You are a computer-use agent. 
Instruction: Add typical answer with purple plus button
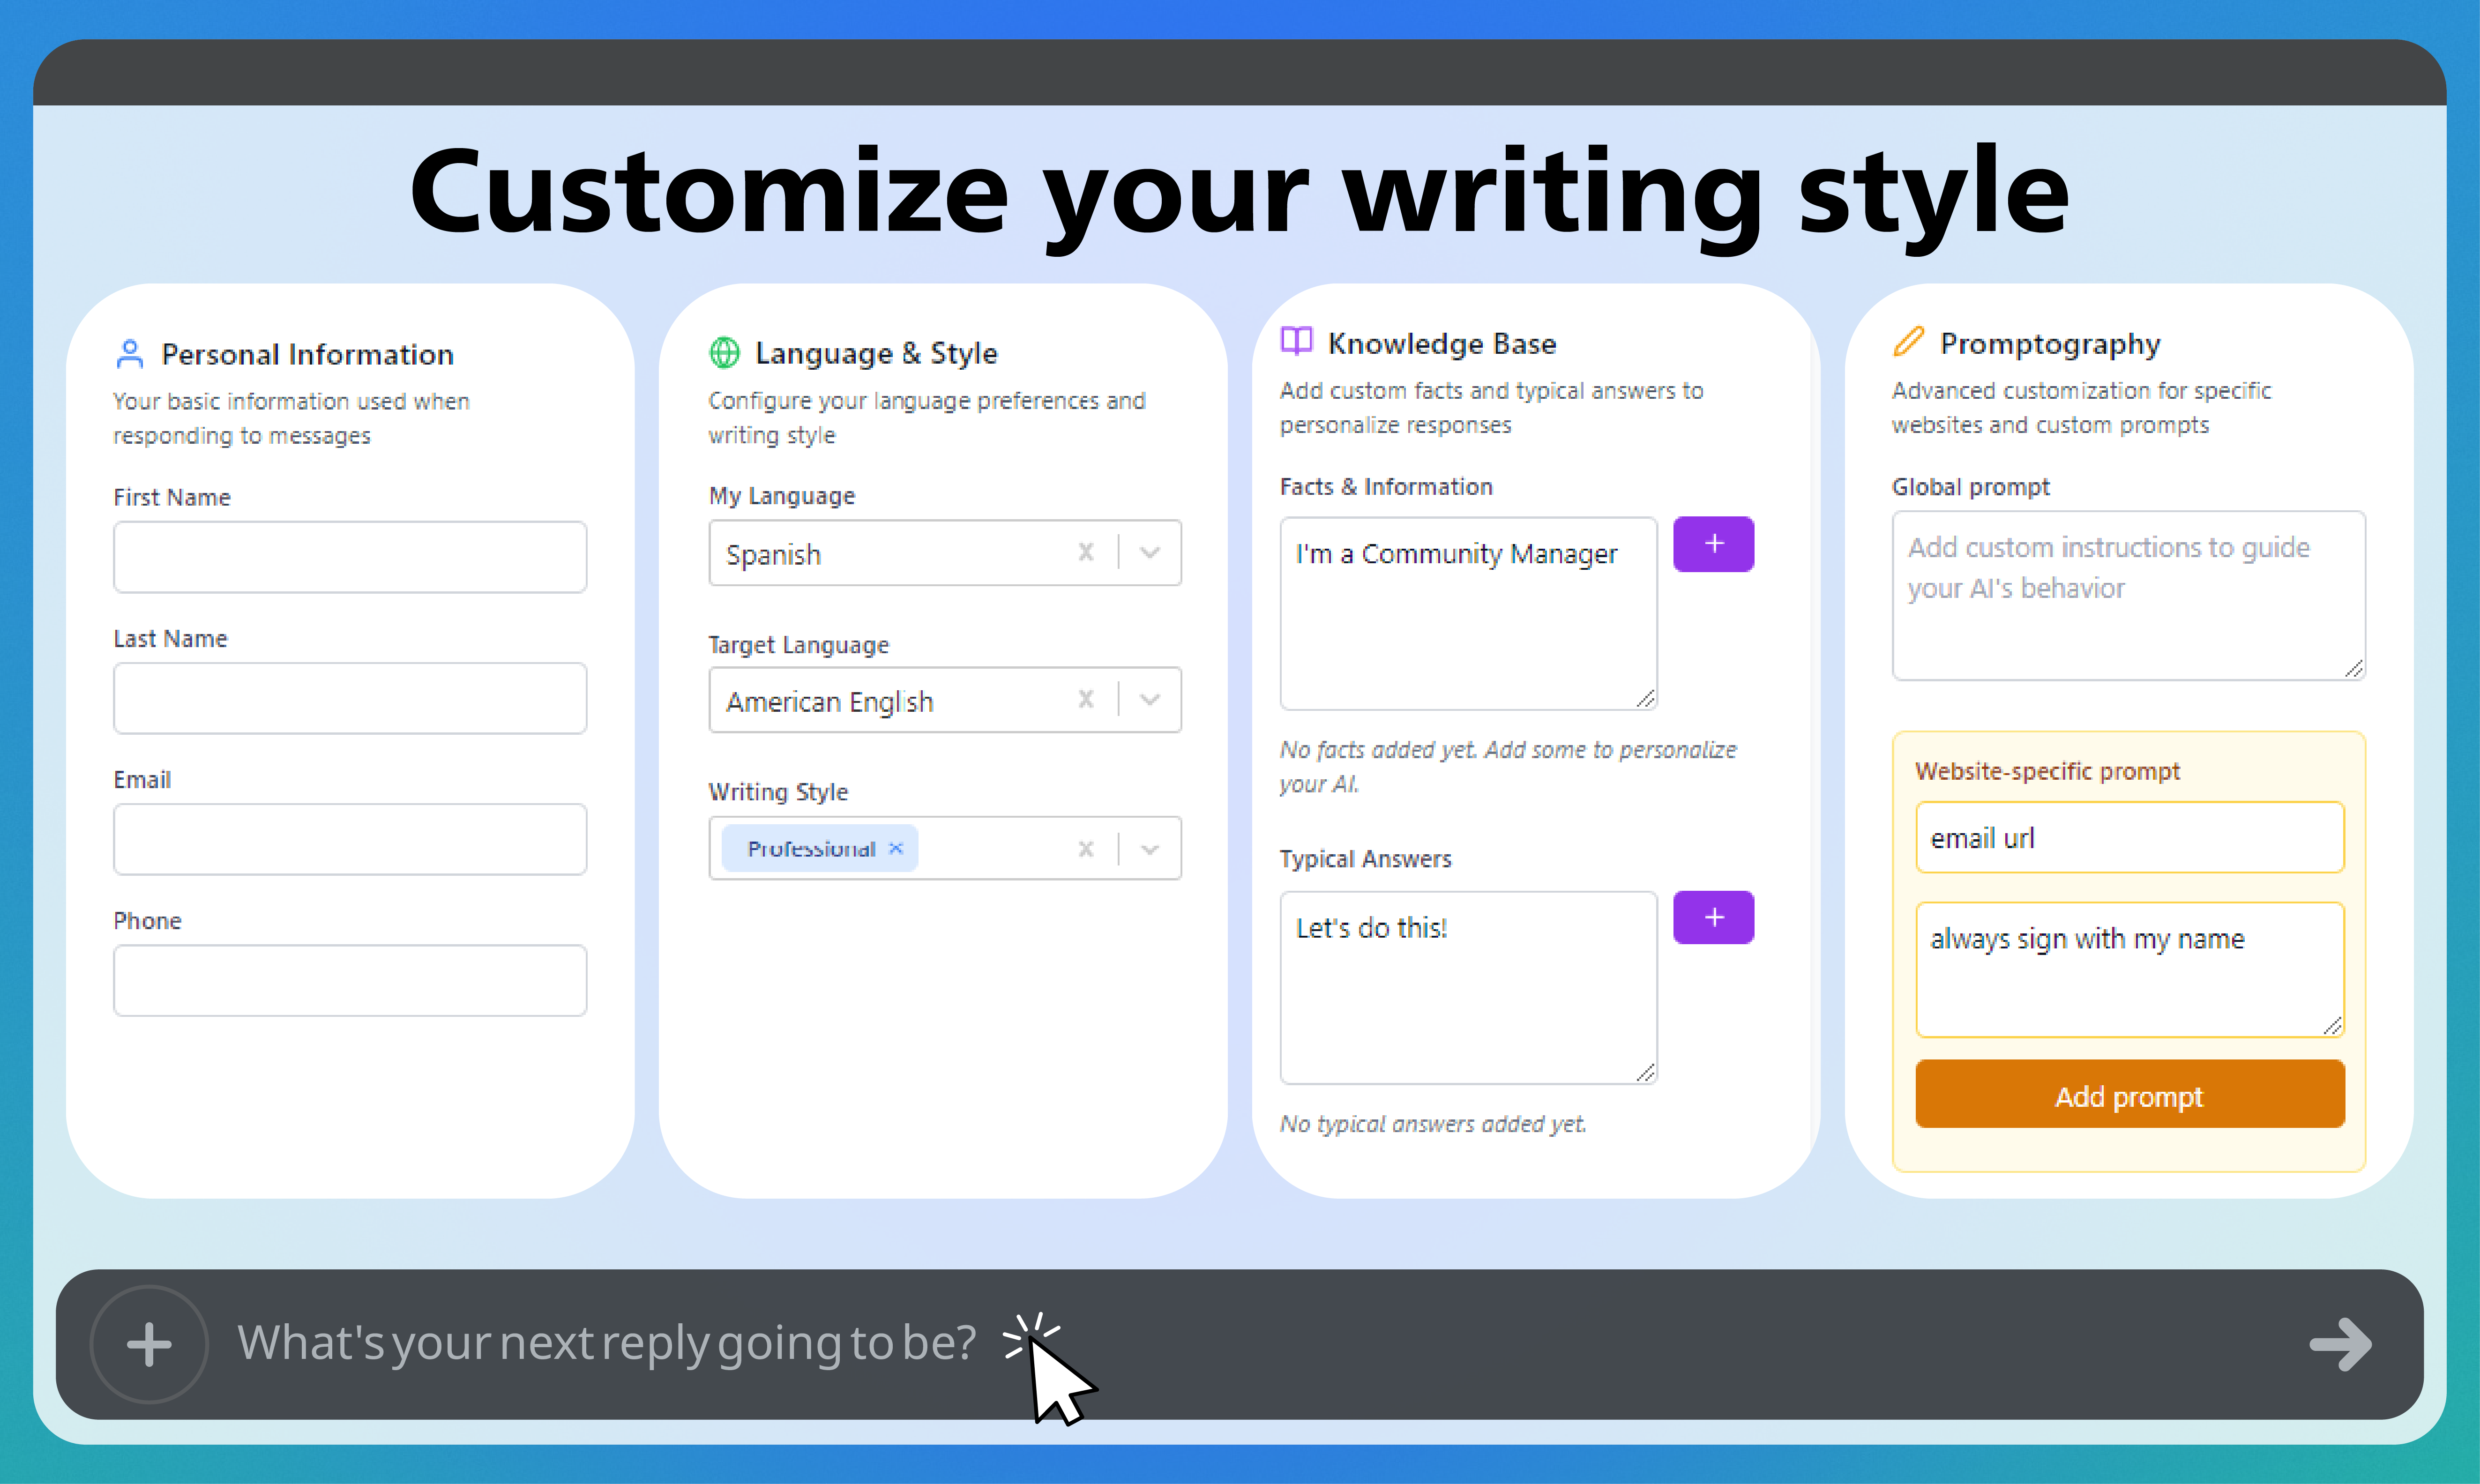tap(1713, 918)
